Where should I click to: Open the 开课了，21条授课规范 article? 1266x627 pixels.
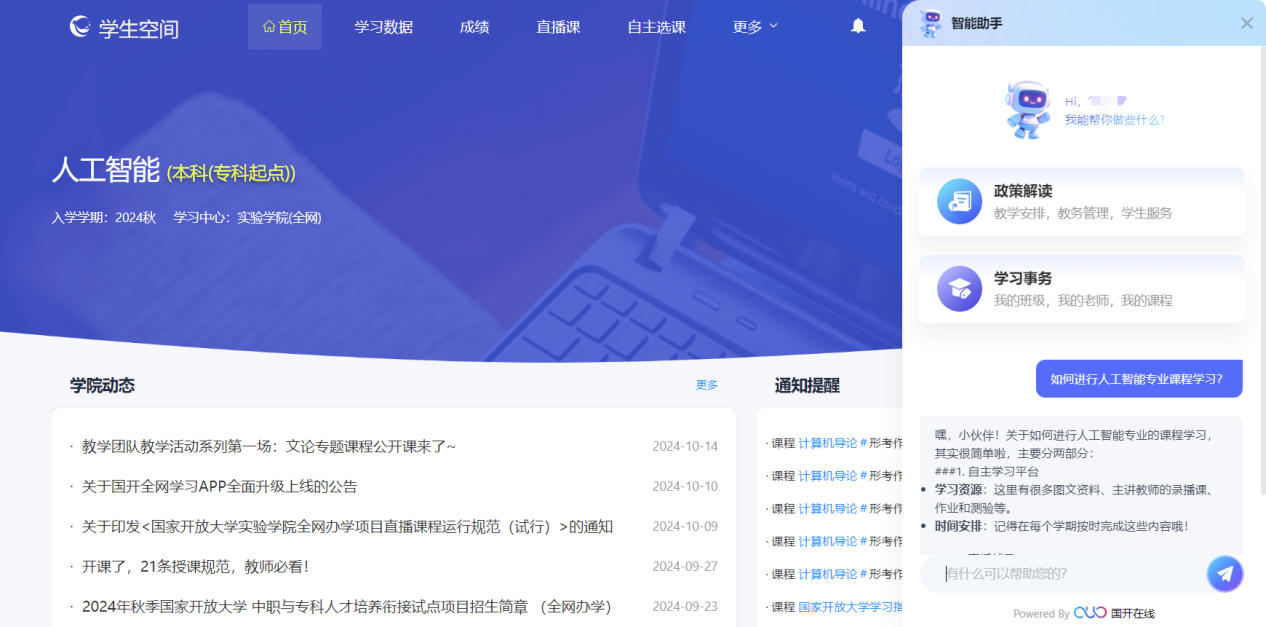pos(195,567)
